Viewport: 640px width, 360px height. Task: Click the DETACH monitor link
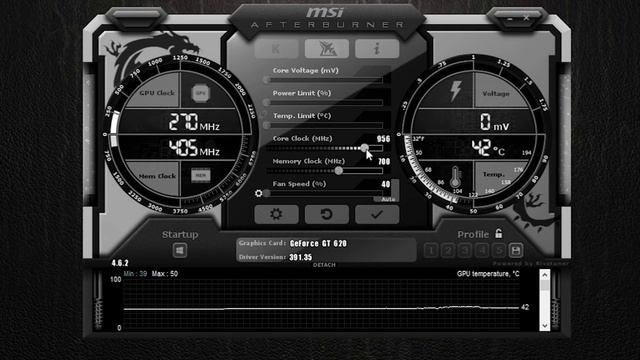click(324, 265)
